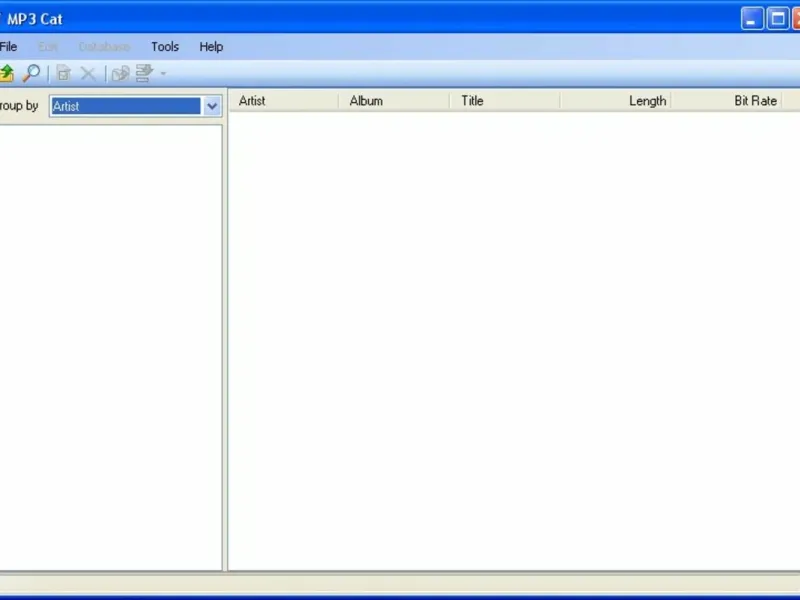The width and height of the screenshot is (800, 600).
Task: Click the grayed-out list export icon
Action: pyautogui.click(x=144, y=73)
